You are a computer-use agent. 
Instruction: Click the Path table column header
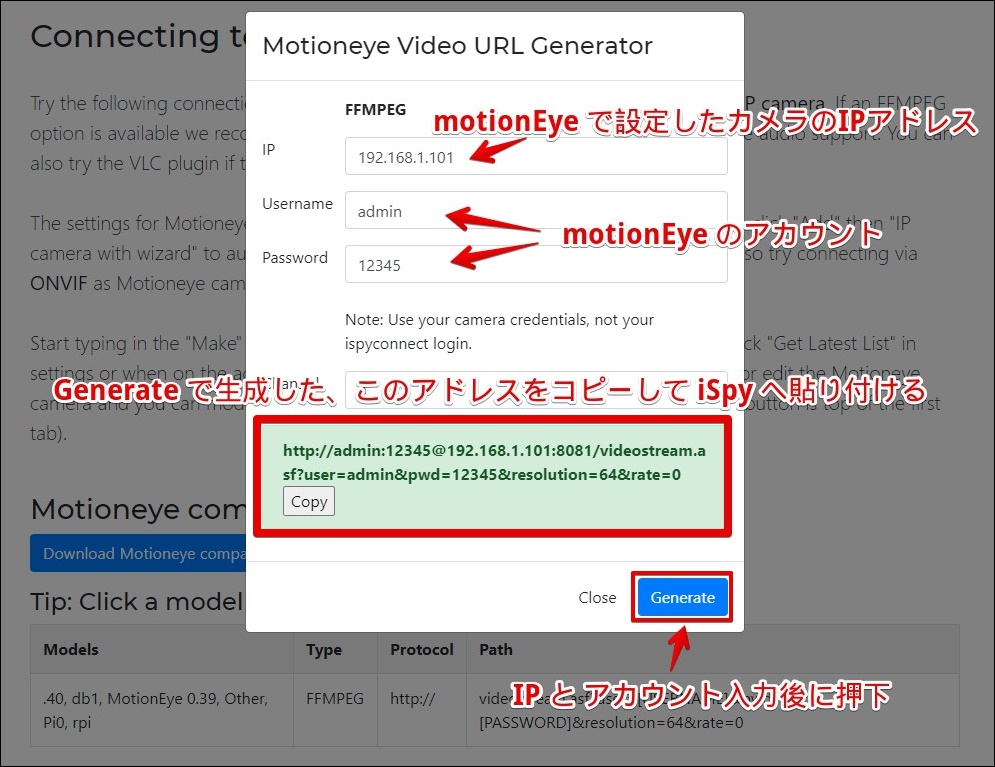(x=712, y=650)
